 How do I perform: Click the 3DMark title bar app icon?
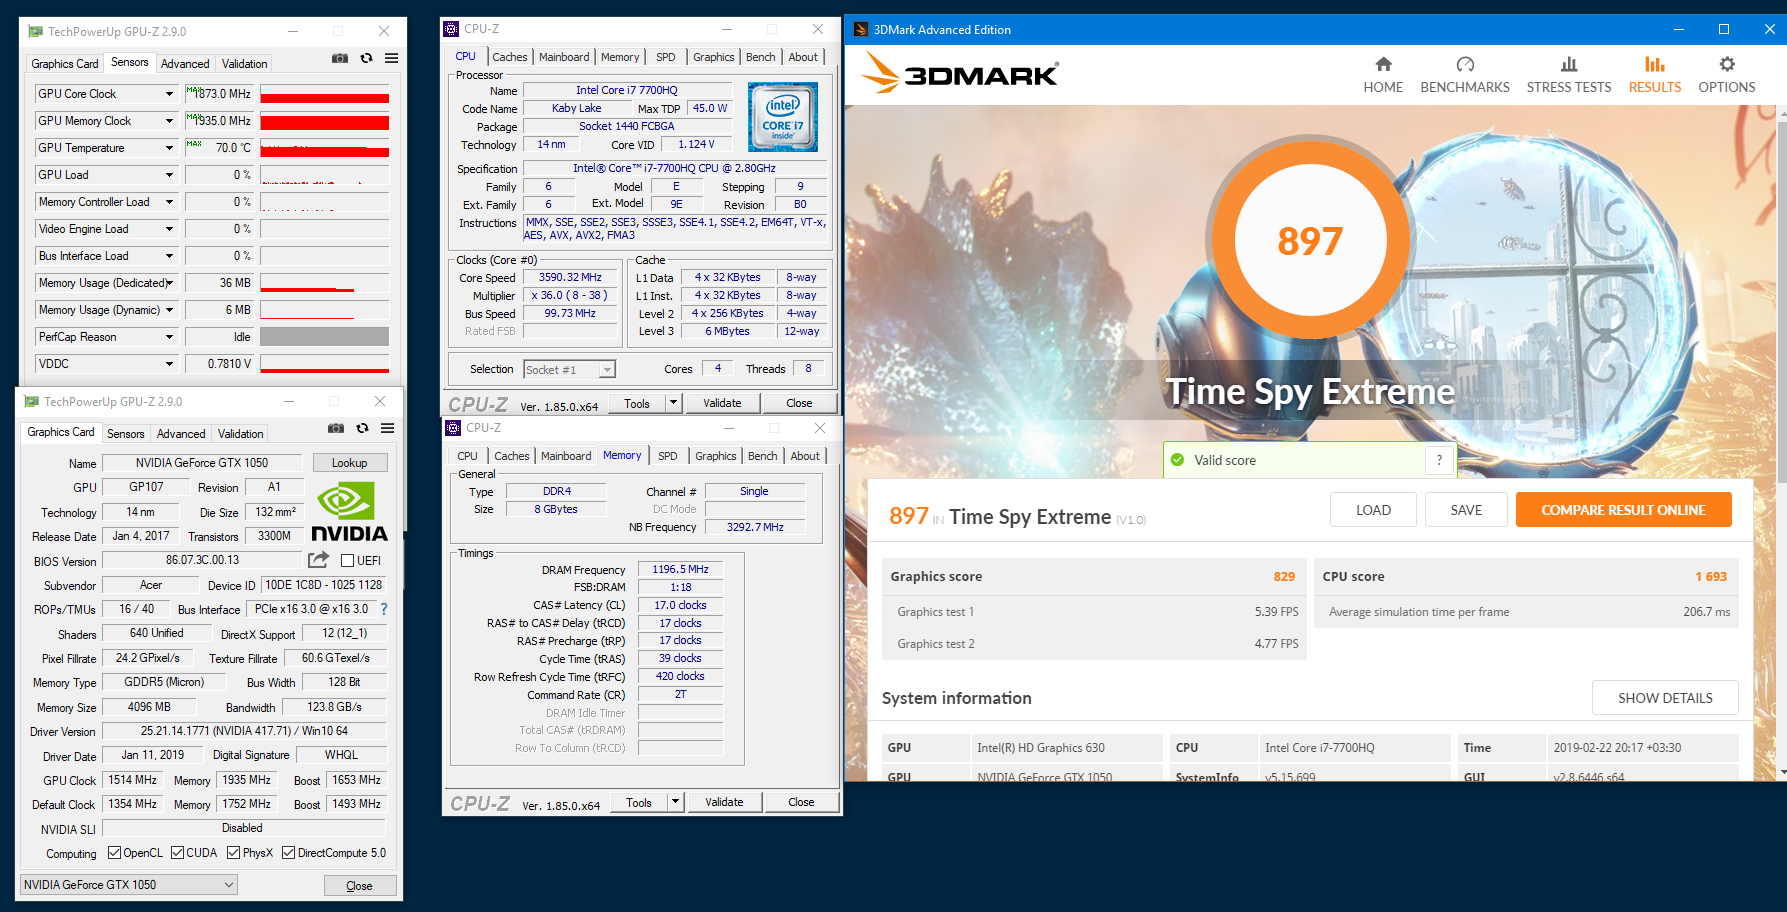pos(860,29)
